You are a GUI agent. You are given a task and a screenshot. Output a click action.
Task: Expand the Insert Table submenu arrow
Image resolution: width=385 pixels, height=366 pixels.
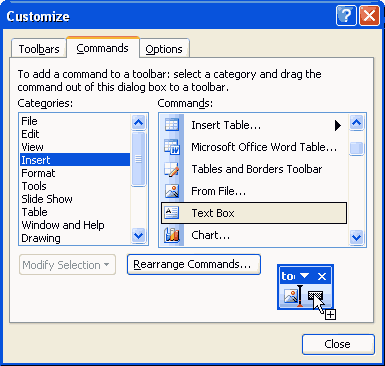coord(338,125)
